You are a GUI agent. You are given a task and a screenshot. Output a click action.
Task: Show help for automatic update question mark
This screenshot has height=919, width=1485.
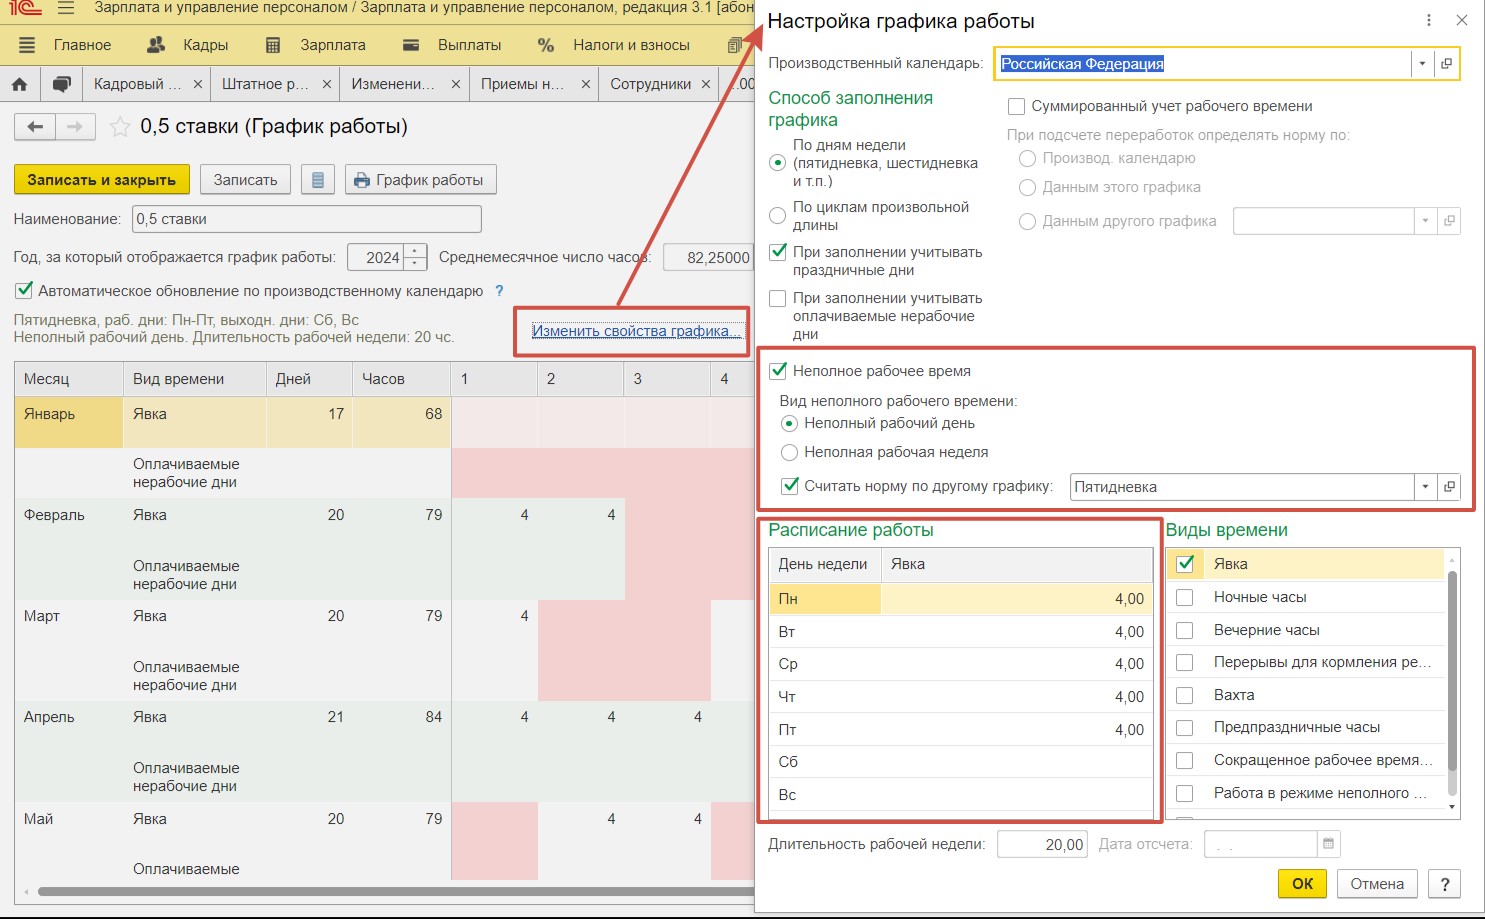tap(500, 291)
